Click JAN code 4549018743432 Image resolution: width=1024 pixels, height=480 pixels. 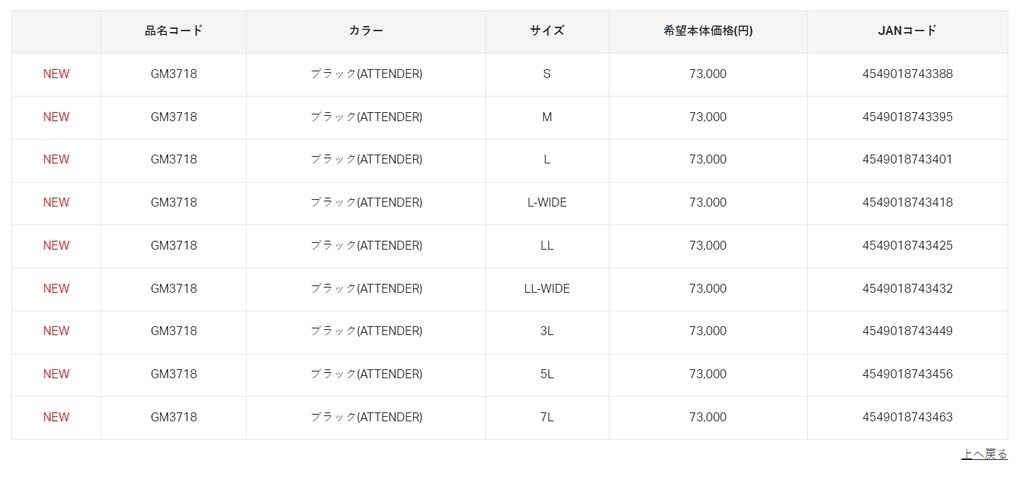[x=907, y=288]
